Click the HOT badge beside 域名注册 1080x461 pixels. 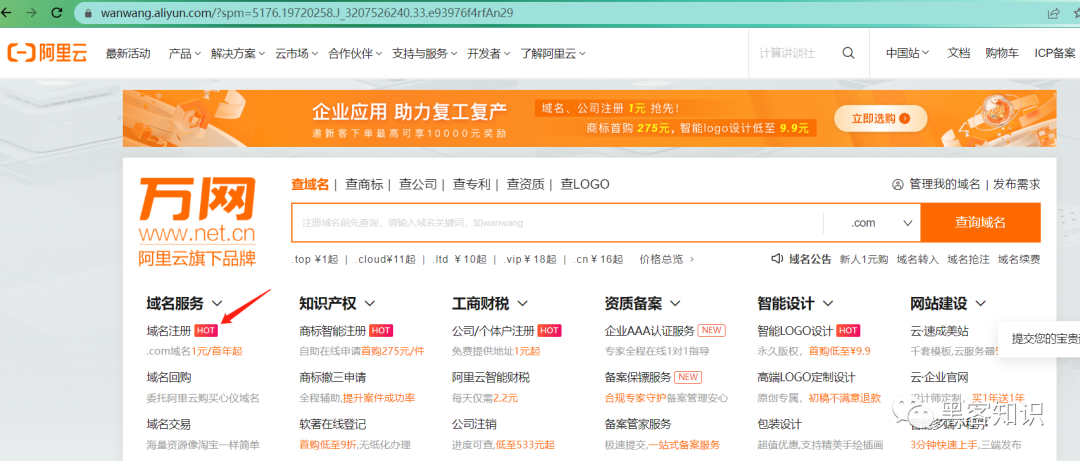click(x=207, y=331)
